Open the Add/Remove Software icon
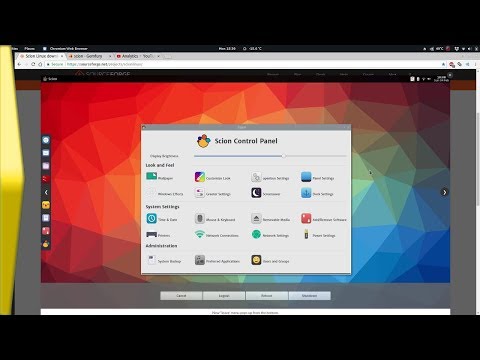Screen dimensions: 480x360 (x=306, y=219)
